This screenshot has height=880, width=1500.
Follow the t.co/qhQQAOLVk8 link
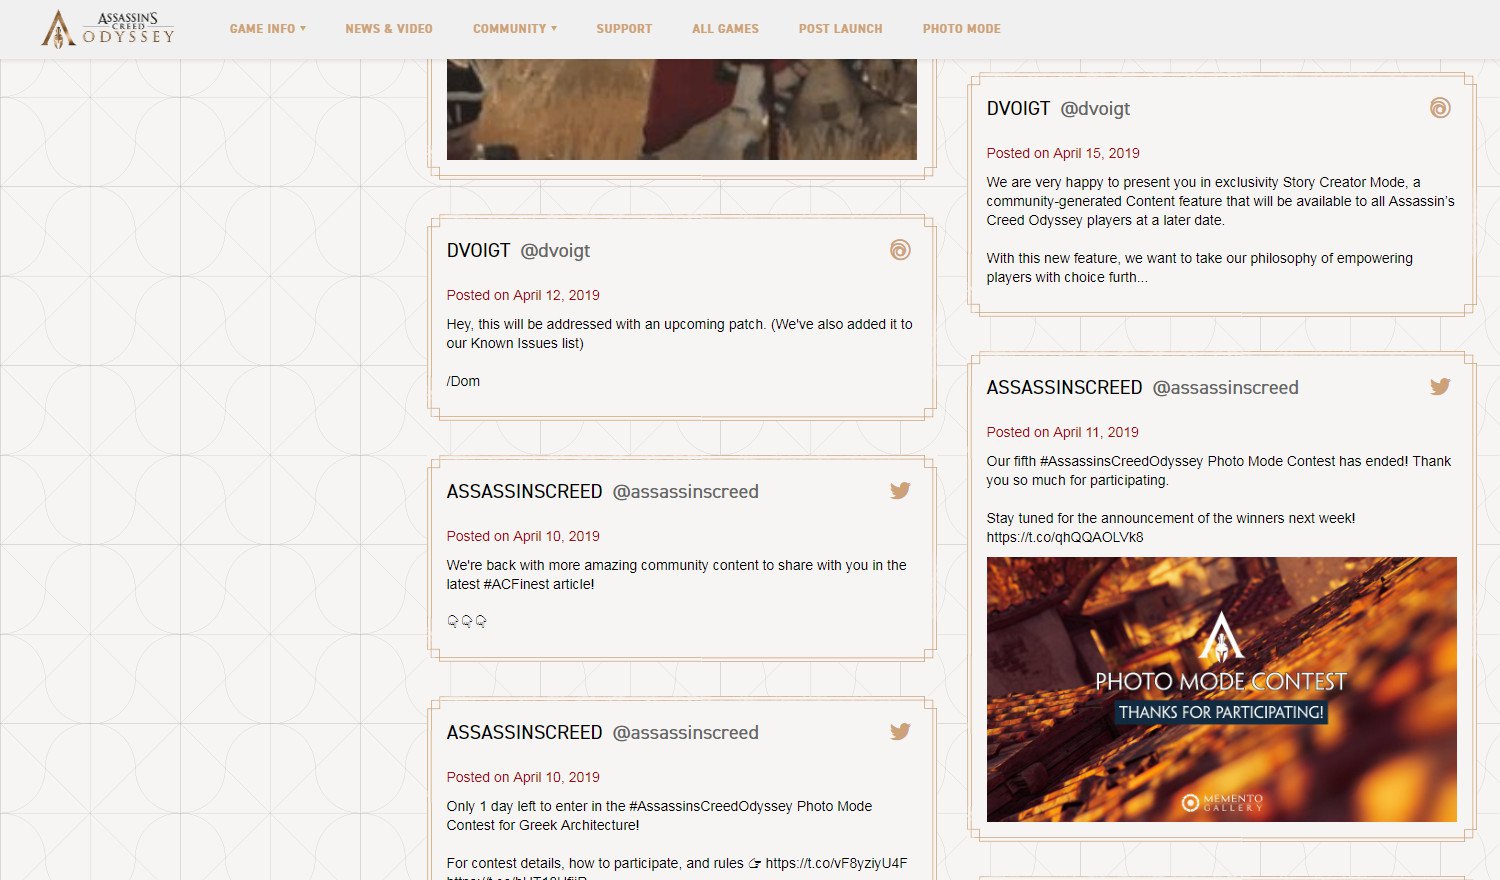point(1065,537)
